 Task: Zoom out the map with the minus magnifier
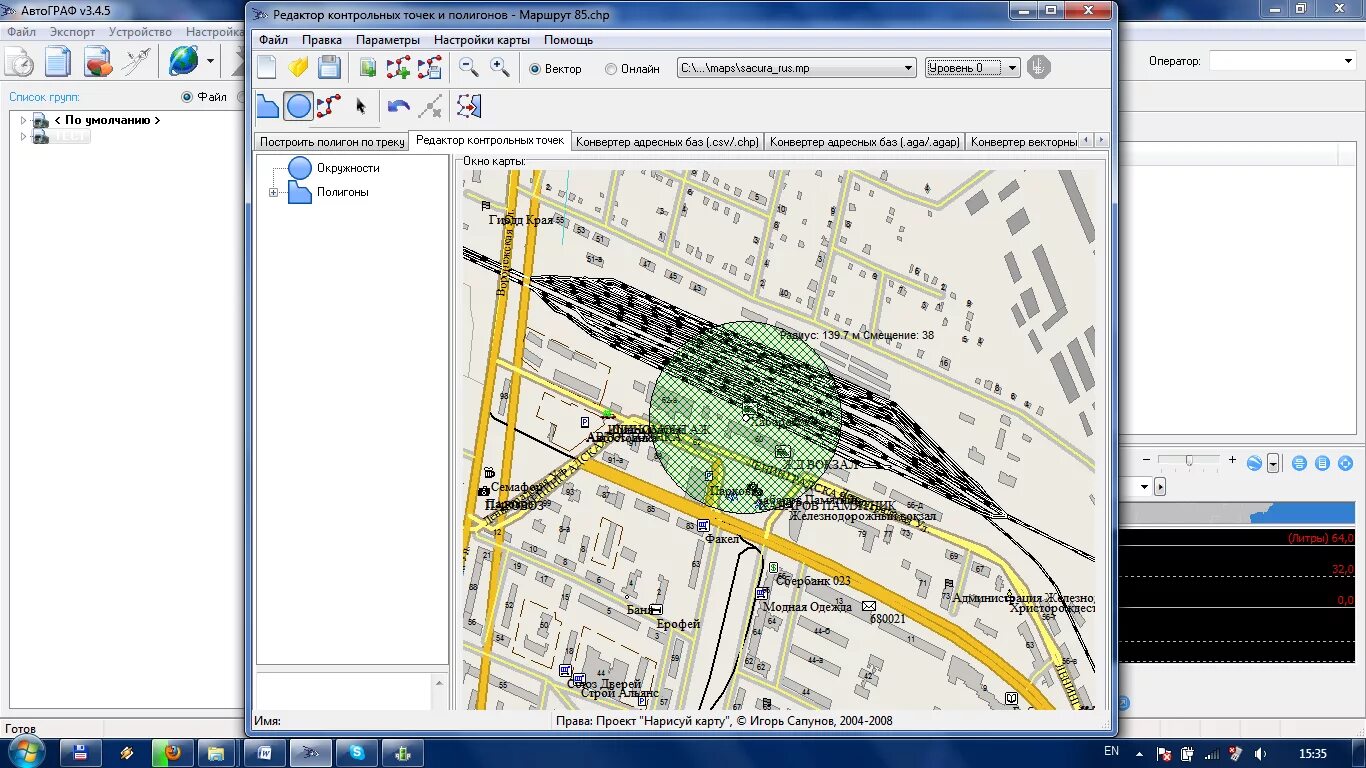(468, 68)
